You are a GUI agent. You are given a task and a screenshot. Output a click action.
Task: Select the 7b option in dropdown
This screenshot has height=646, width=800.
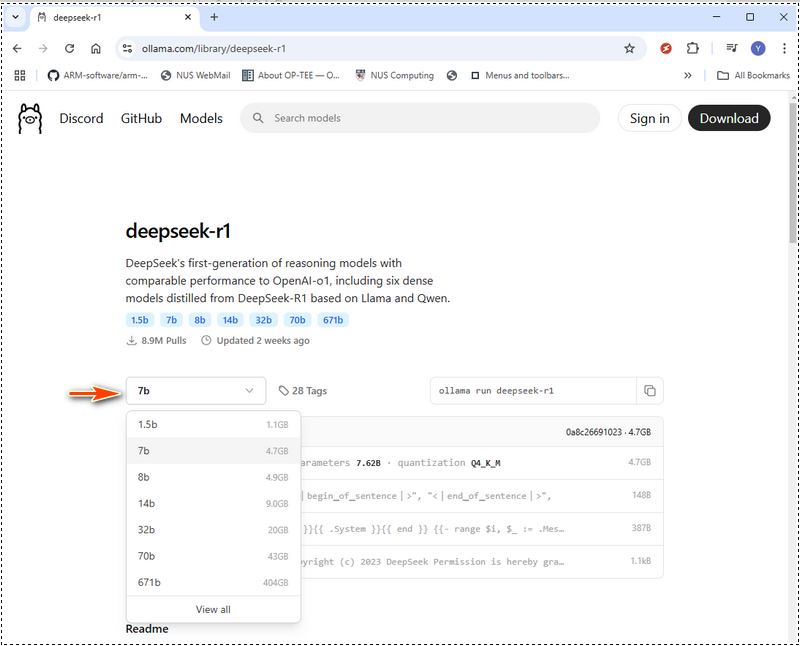pos(213,451)
